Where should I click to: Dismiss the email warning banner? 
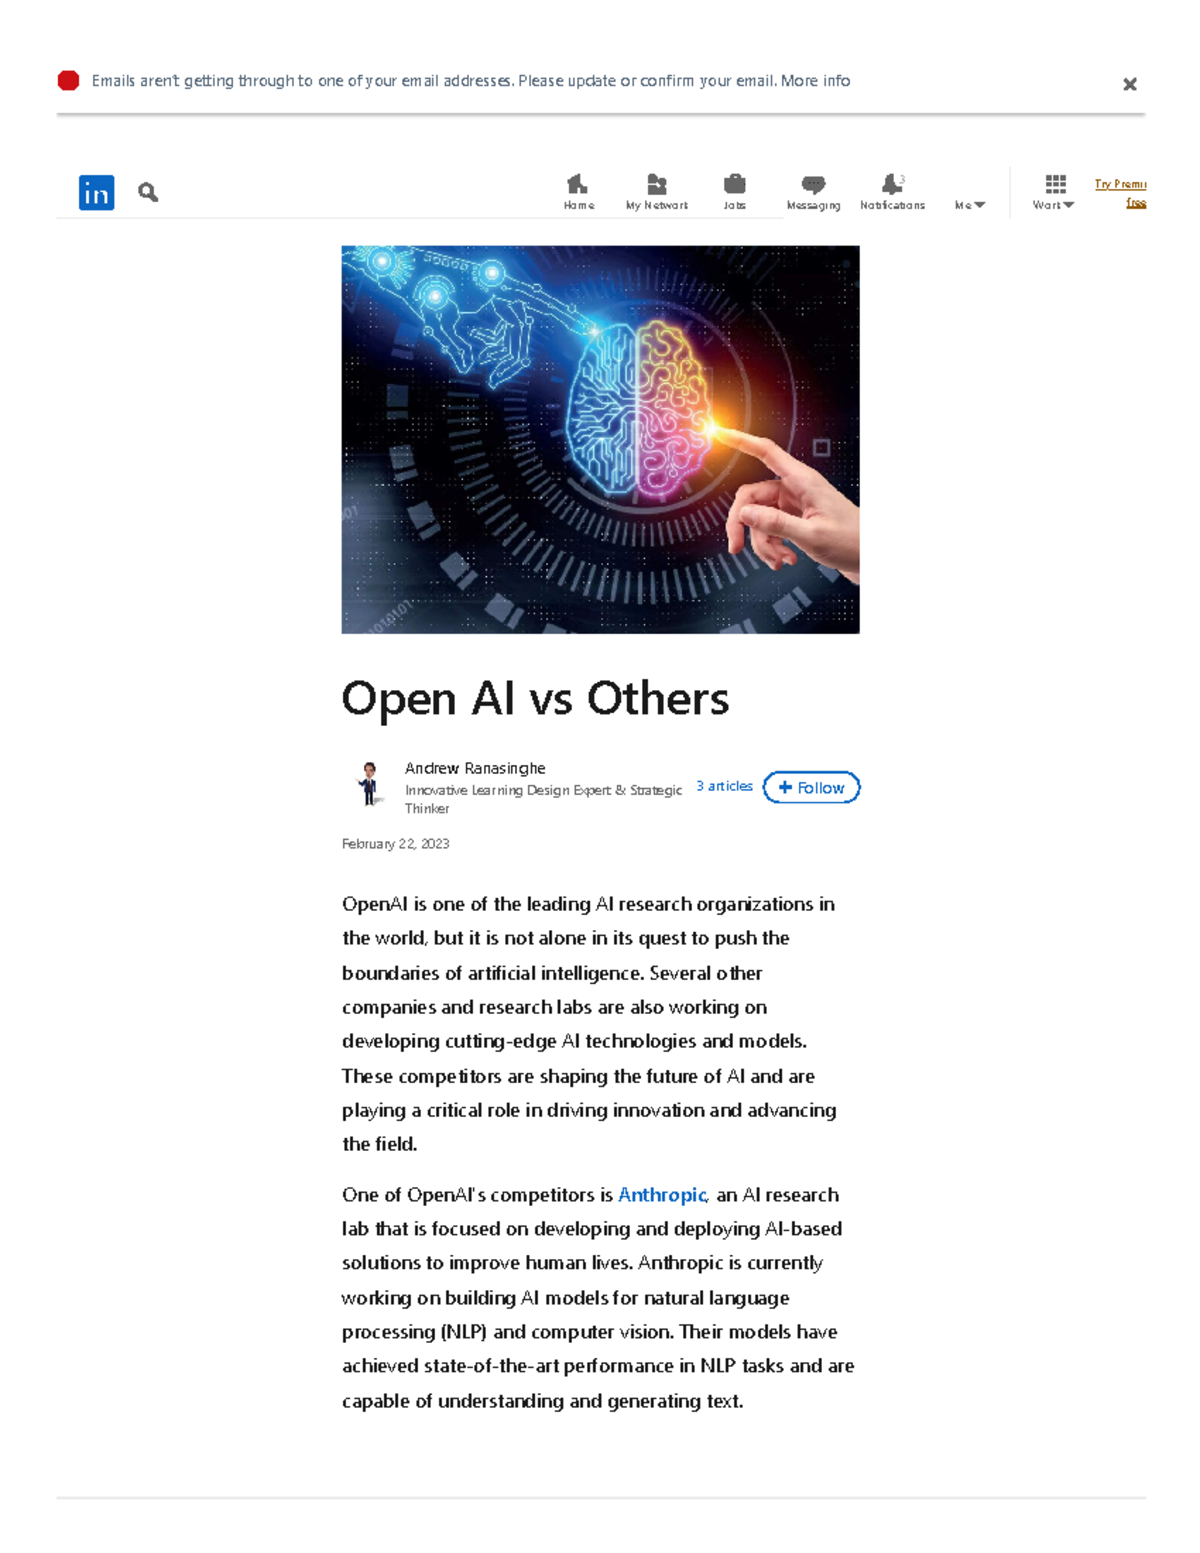pyautogui.click(x=1130, y=83)
